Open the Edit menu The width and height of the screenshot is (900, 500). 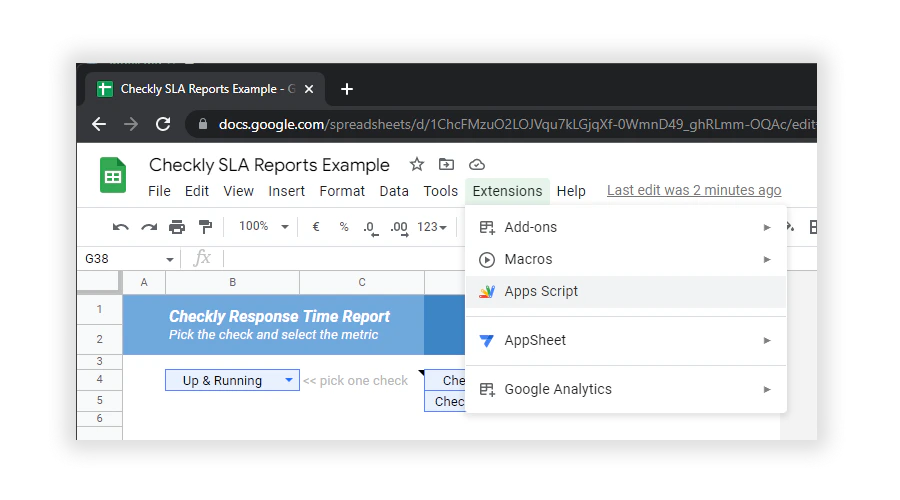coord(197,191)
